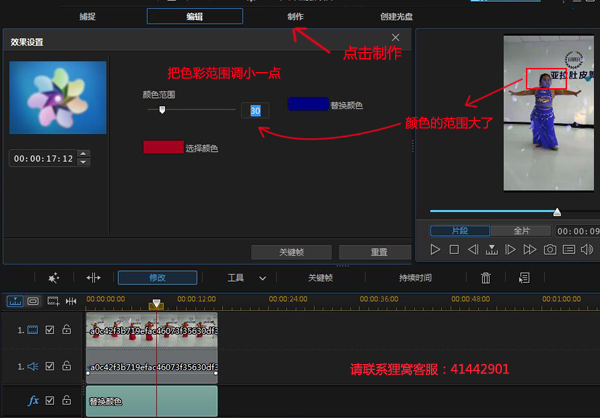The height and width of the screenshot is (418, 600).
Task: Click the 00:00:48:00 mark on timeline ruler
Action: point(470,299)
